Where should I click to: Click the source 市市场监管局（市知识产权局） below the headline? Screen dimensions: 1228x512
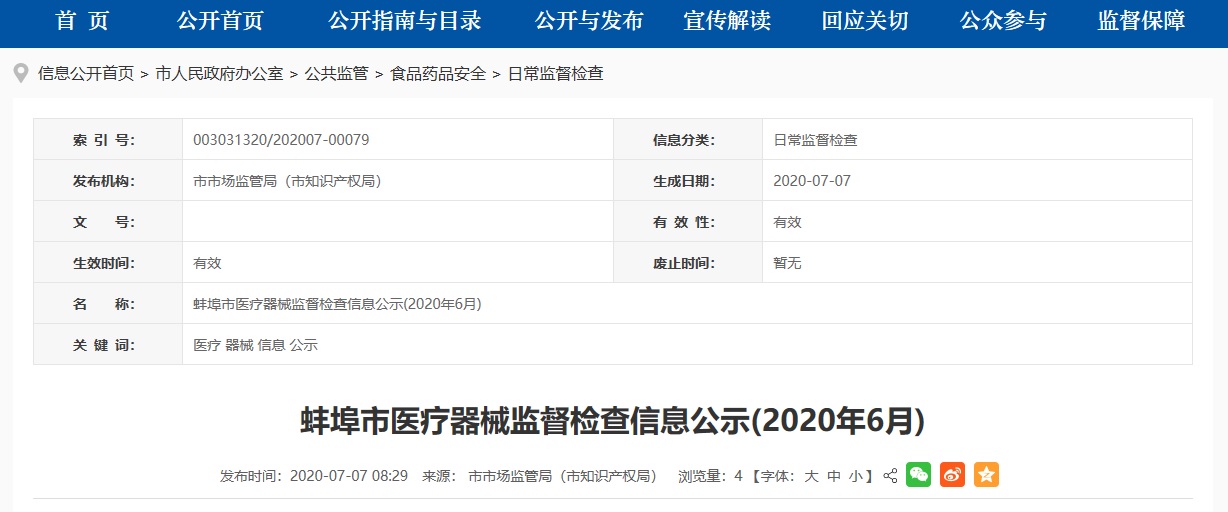pyautogui.click(x=562, y=476)
